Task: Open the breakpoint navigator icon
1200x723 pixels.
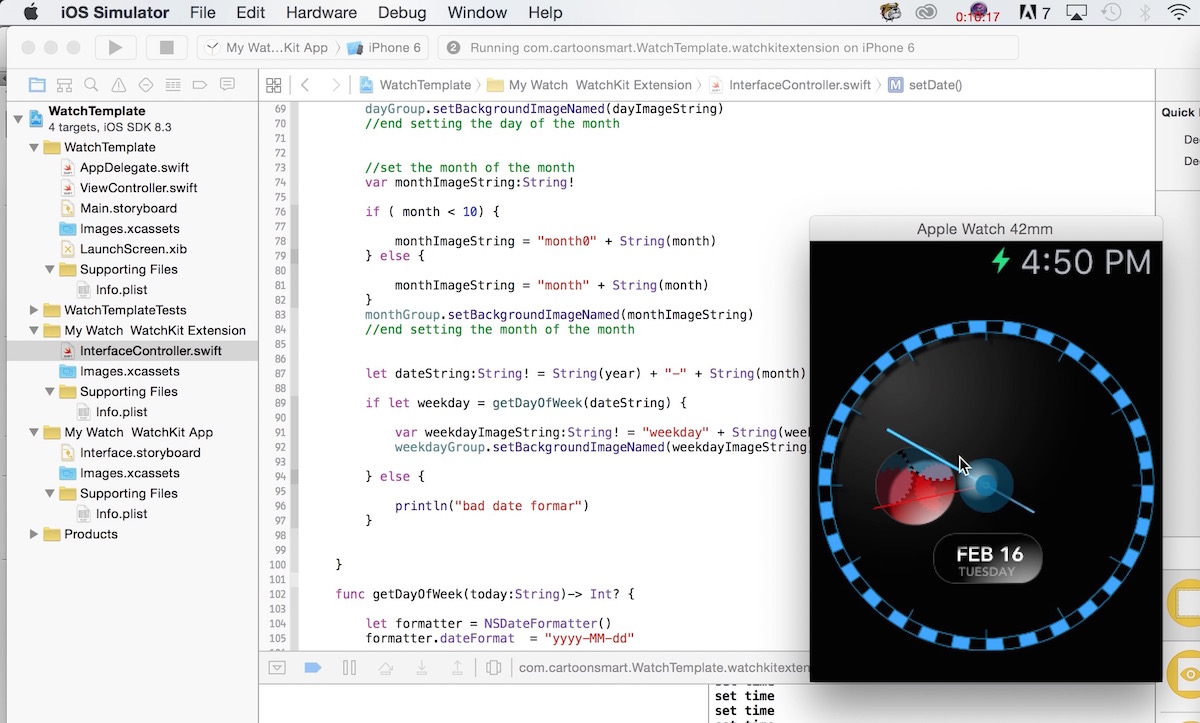Action: [x=200, y=85]
